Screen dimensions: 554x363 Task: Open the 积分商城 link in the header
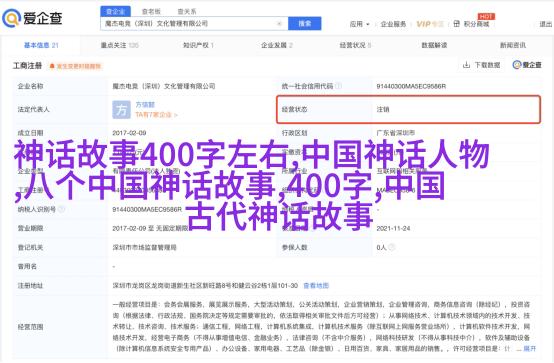click(476, 24)
